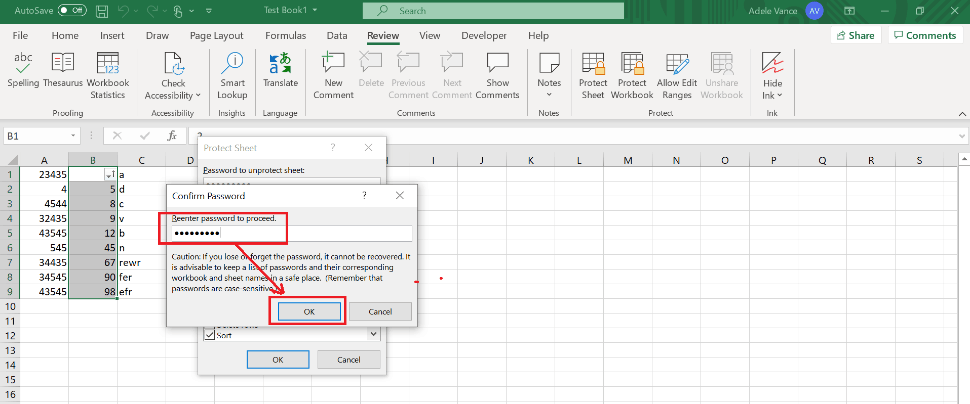Open the Name Box dropdown arrow
The width and height of the screenshot is (970, 404).
coord(73,135)
